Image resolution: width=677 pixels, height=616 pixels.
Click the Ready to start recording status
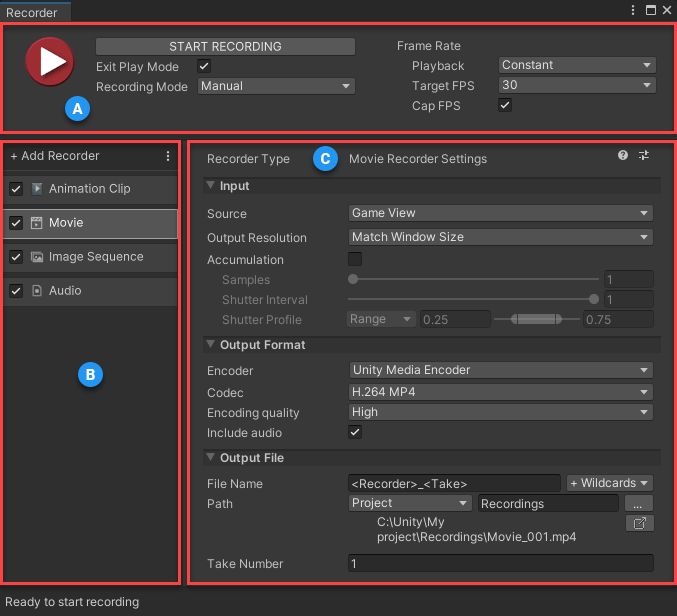pos(72,602)
